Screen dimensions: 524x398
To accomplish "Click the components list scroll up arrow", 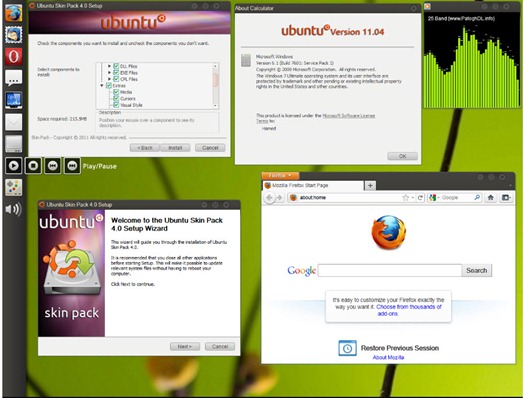I will point(215,66).
